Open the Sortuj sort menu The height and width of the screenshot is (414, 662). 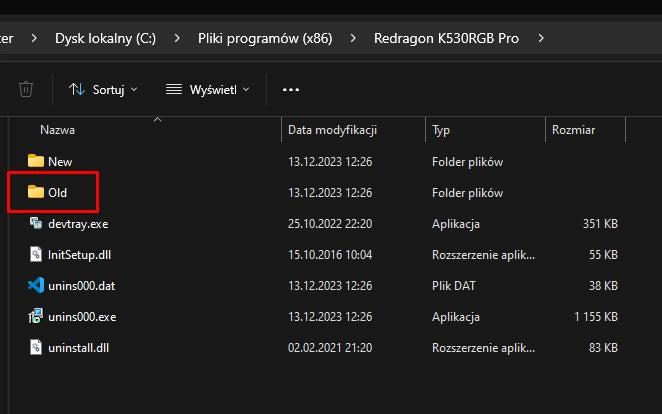pyautogui.click(x=103, y=89)
